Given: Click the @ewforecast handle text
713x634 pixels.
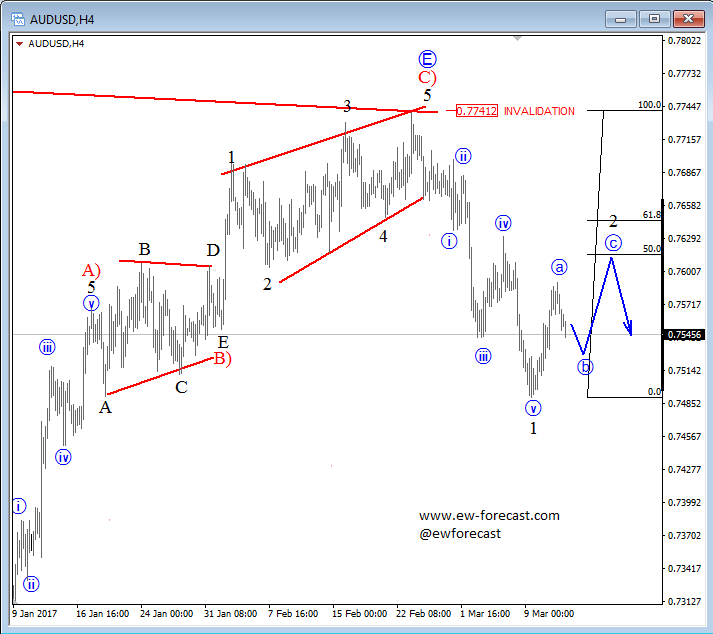Looking at the screenshot, I should (x=460, y=534).
